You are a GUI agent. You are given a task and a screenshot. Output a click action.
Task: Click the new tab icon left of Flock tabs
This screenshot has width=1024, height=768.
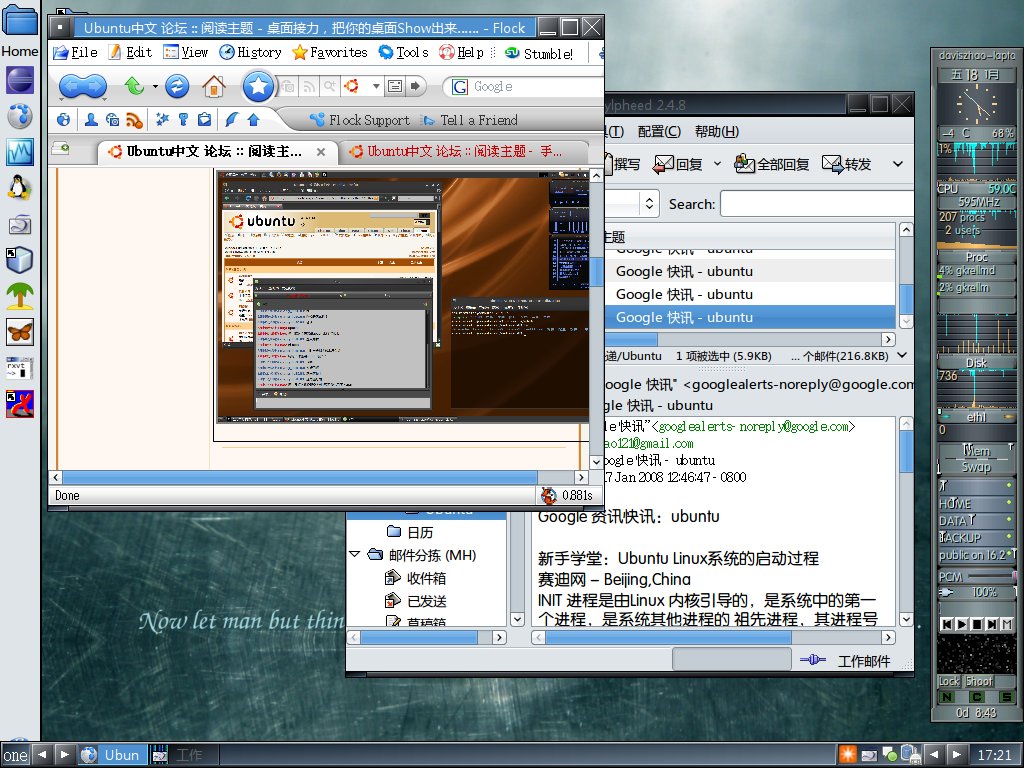(61, 150)
